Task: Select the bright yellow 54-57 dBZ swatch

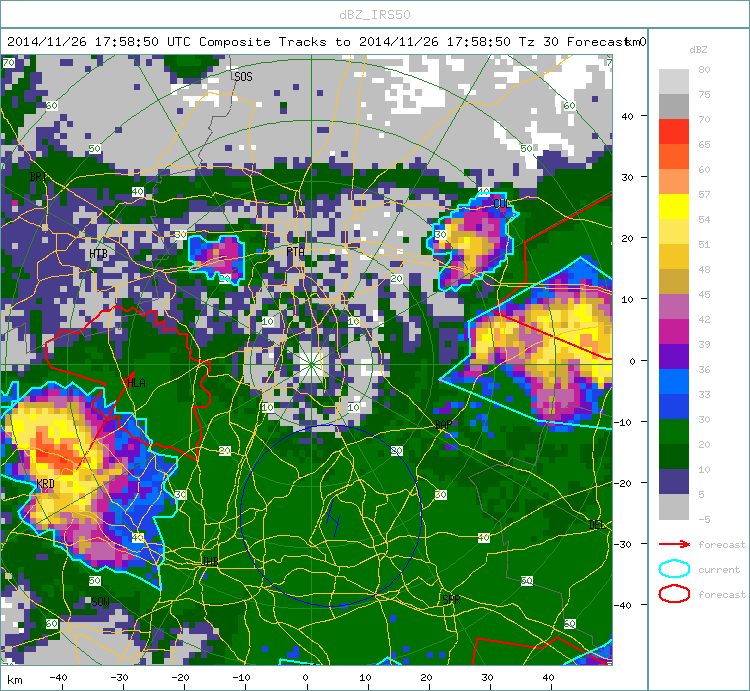Action: 674,207
